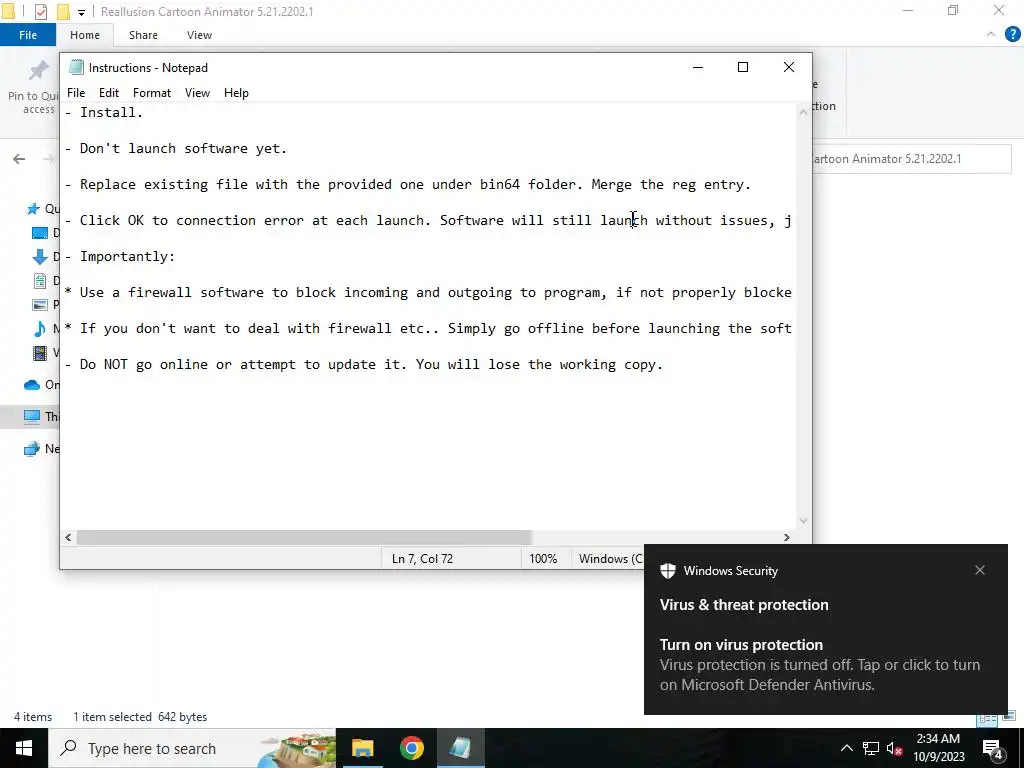Click properties checkmark icon in Explorer title bar

click(40, 12)
